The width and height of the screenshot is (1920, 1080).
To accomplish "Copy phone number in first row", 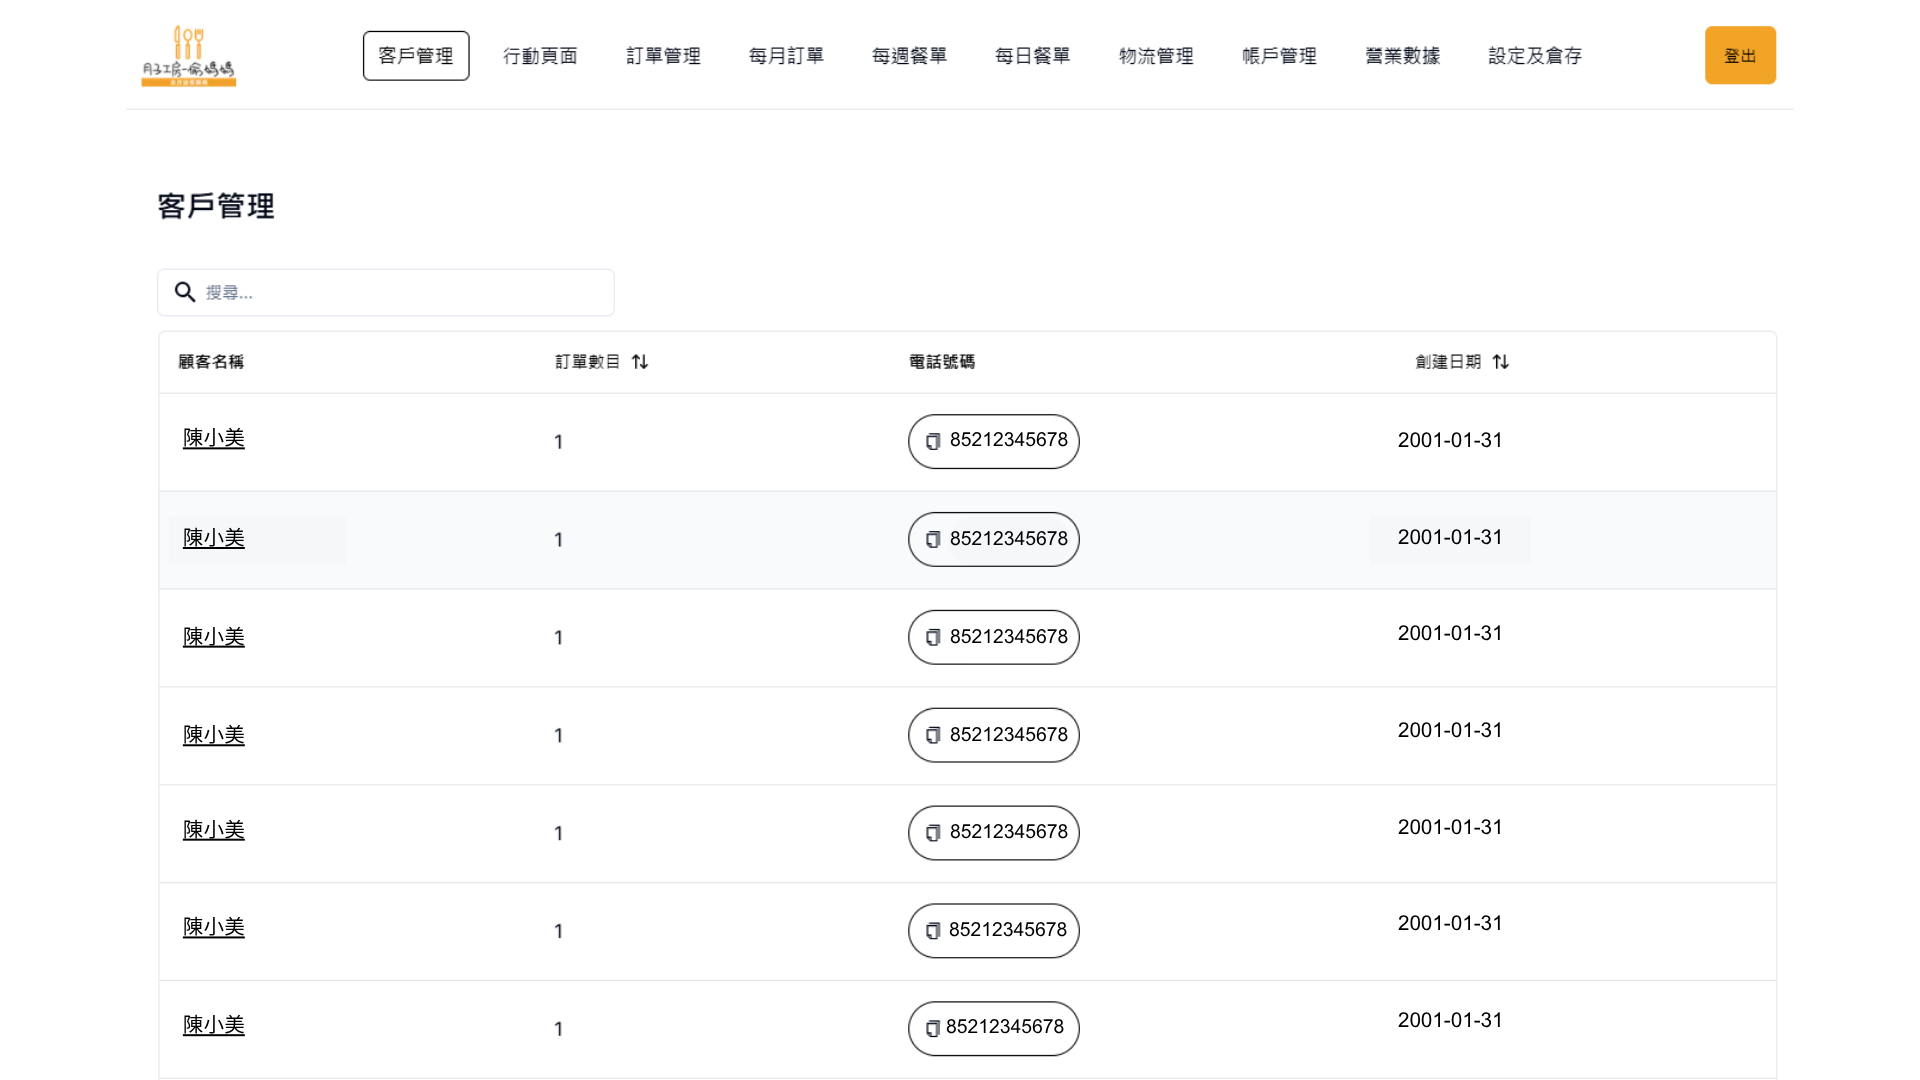I will (x=933, y=442).
